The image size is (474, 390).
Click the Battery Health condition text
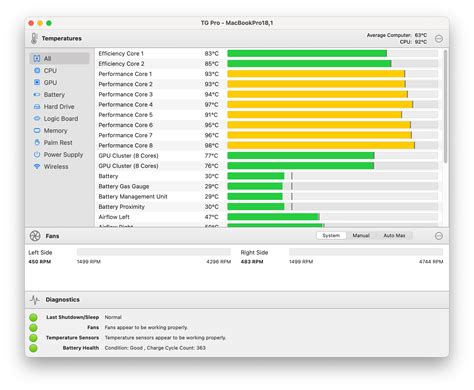click(x=155, y=348)
